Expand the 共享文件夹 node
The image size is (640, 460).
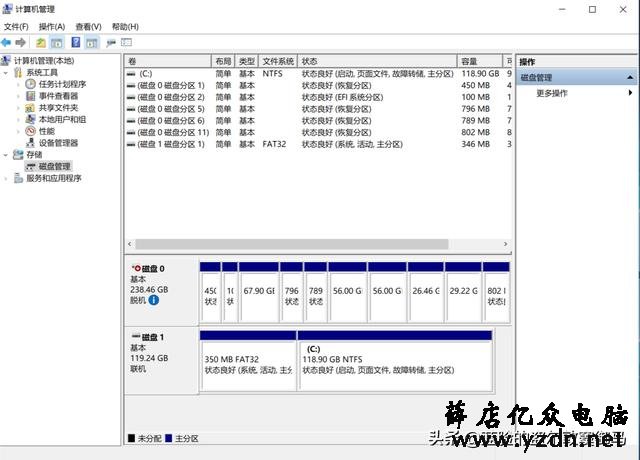[19, 108]
